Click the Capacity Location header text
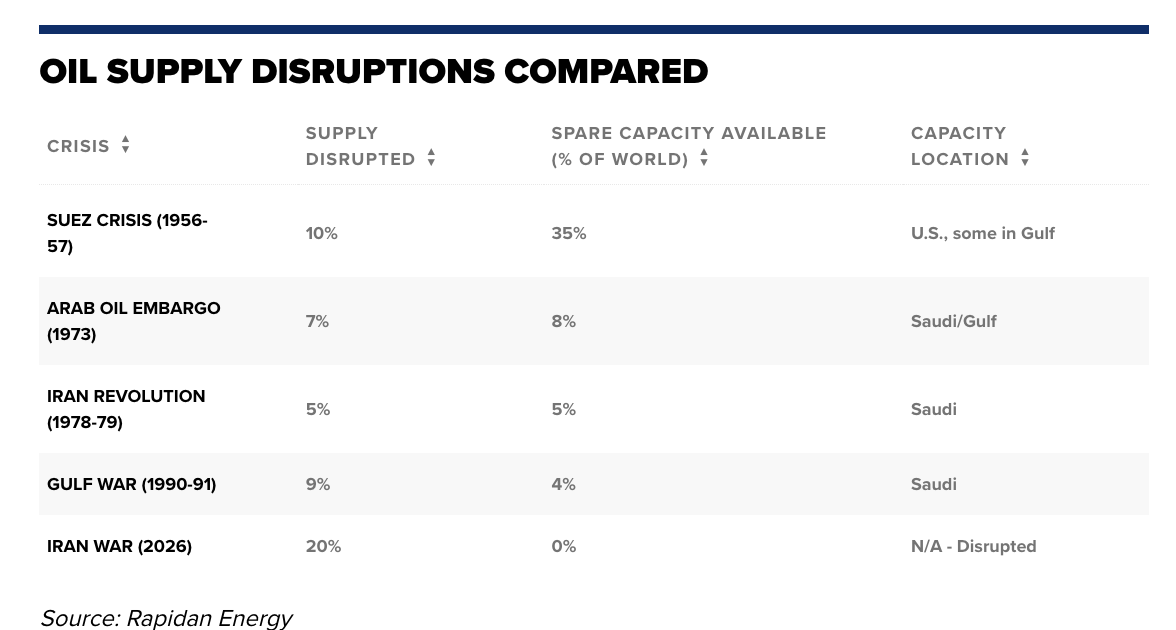Image resolution: width=1176 pixels, height=630 pixels. (x=959, y=146)
